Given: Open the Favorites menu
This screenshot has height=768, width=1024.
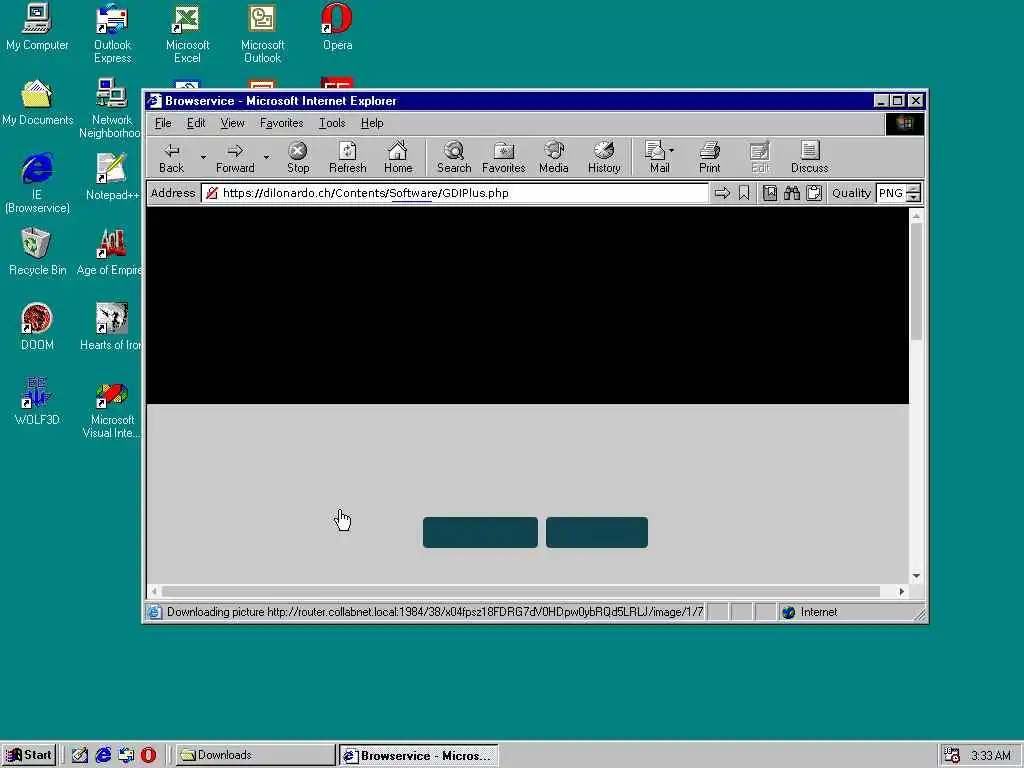Looking at the screenshot, I should click(281, 123).
